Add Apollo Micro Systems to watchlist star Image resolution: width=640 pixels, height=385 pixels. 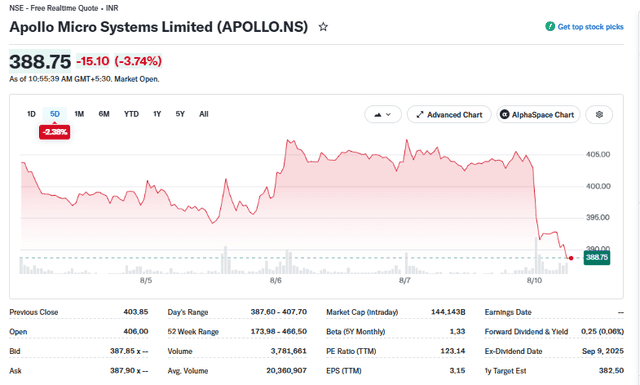(x=323, y=27)
